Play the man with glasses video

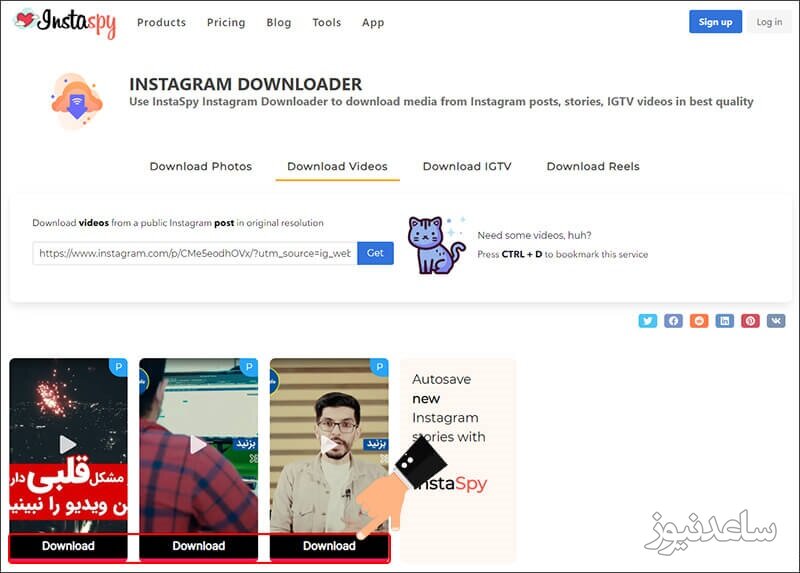(x=329, y=444)
